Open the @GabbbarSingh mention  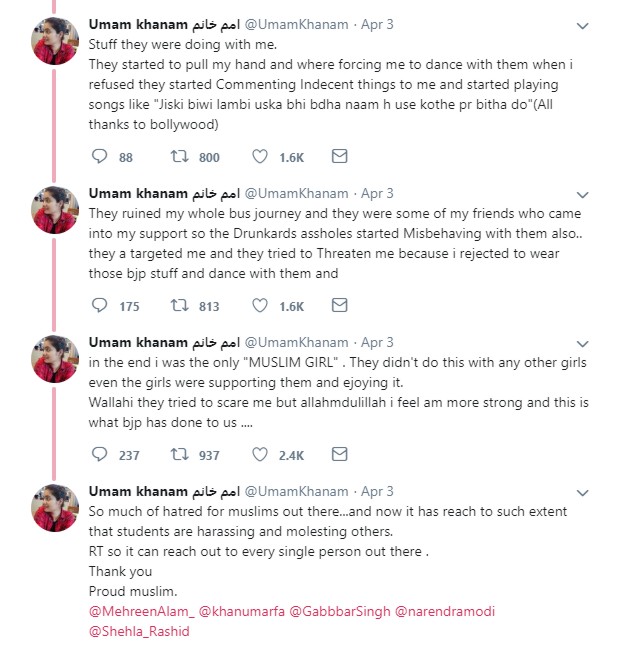339,611
